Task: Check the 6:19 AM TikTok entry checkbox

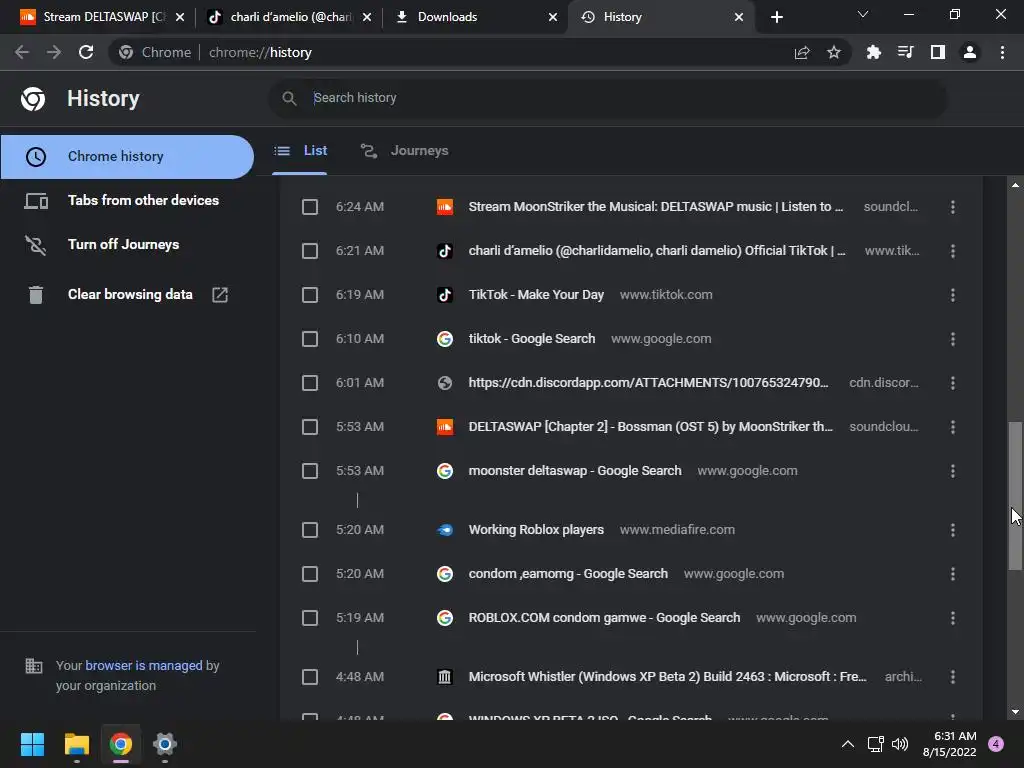Action: (310, 295)
